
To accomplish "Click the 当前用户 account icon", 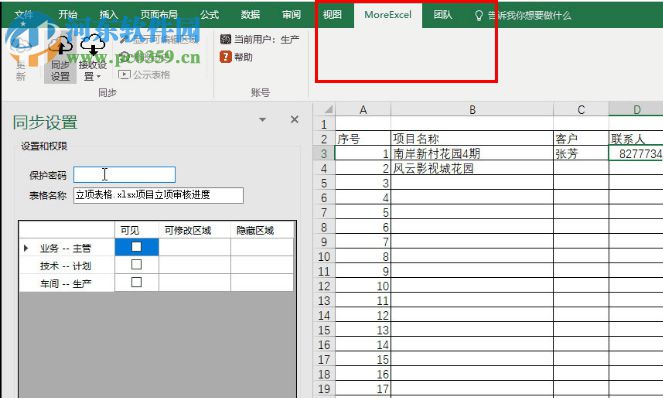I will point(226,39).
